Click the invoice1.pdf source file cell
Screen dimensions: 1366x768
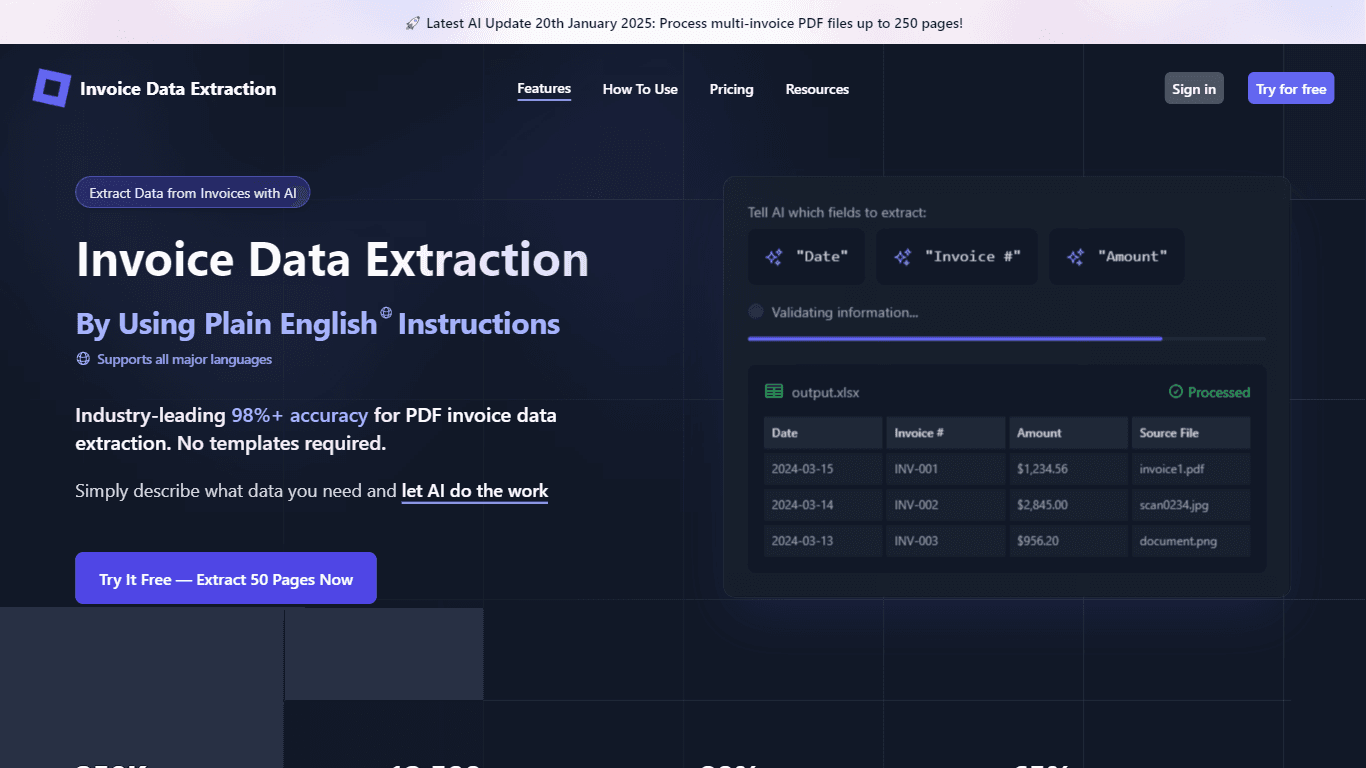(1191, 469)
